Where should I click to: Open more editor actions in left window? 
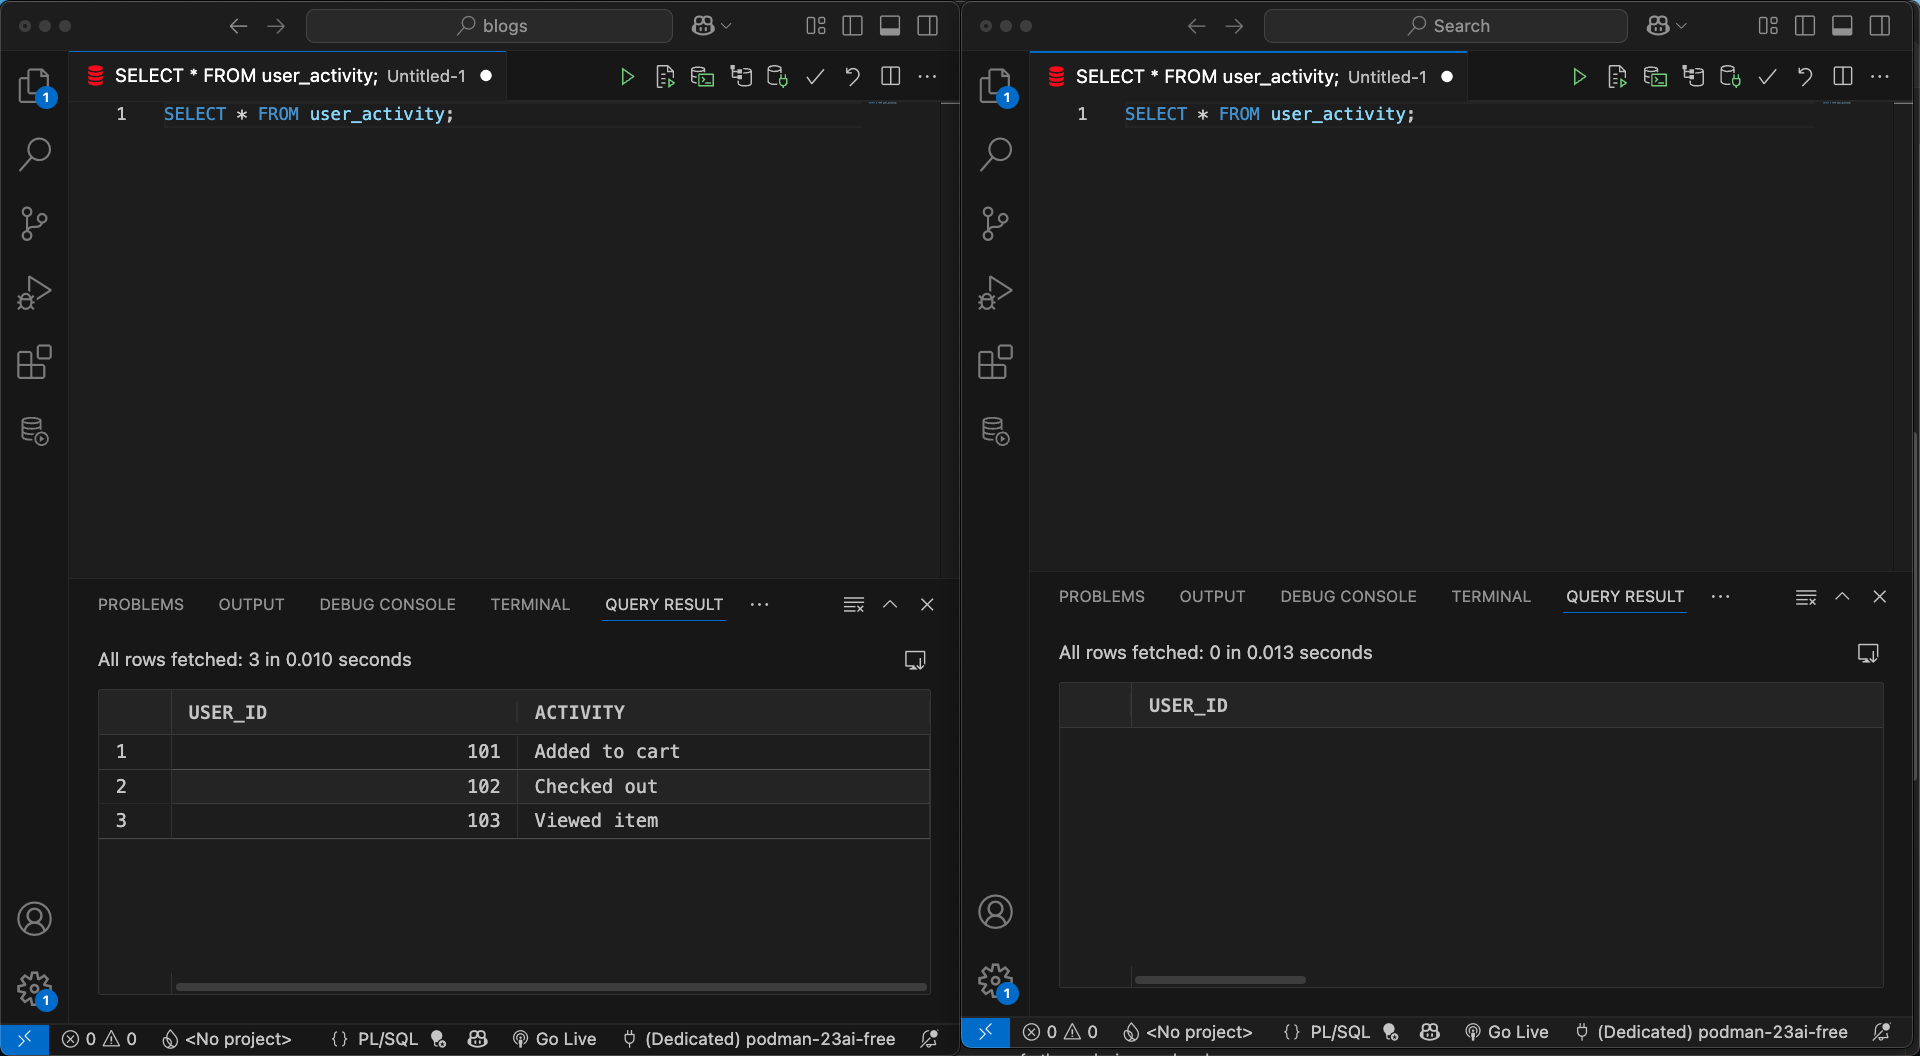tap(928, 77)
